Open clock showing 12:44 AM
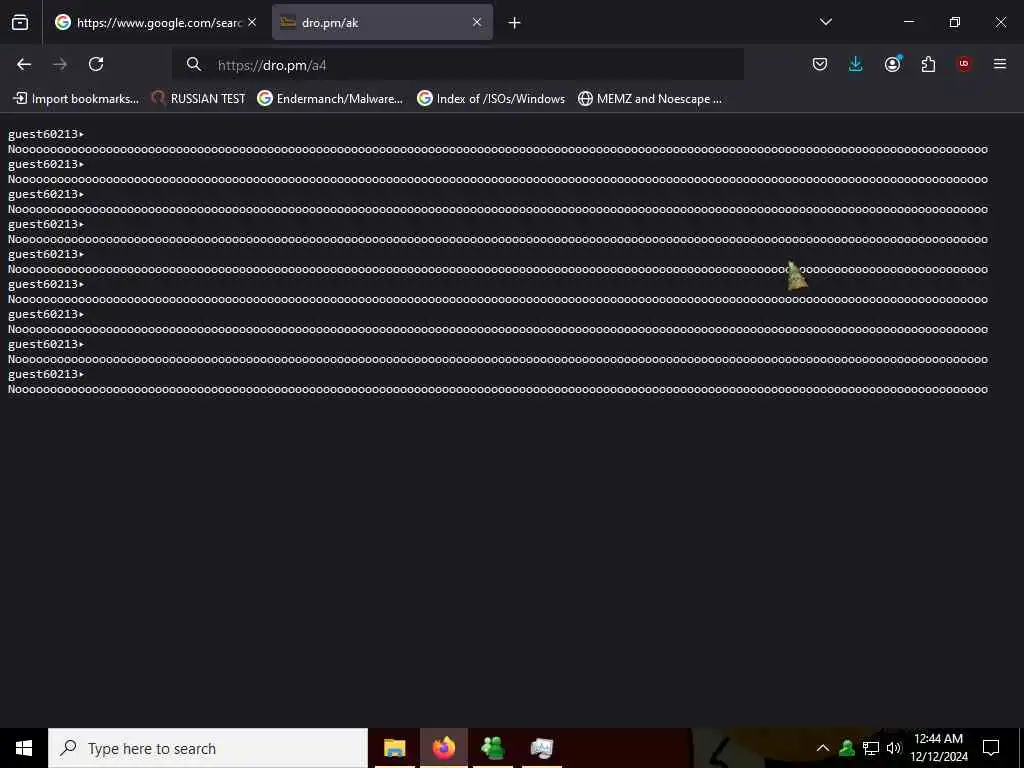The width and height of the screenshot is (1024, 768). click(x=938, y=748)
